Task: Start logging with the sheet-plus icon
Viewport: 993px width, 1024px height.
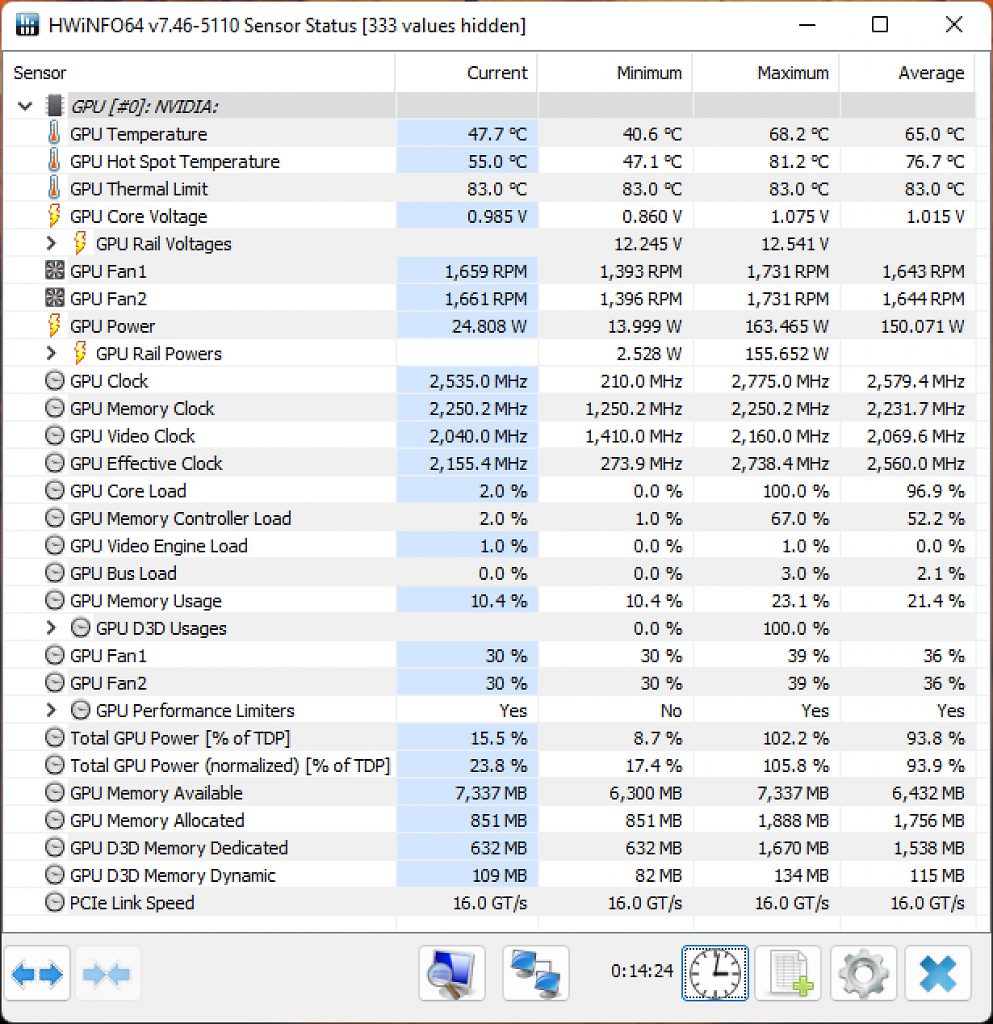Action: tap(788, 974)
